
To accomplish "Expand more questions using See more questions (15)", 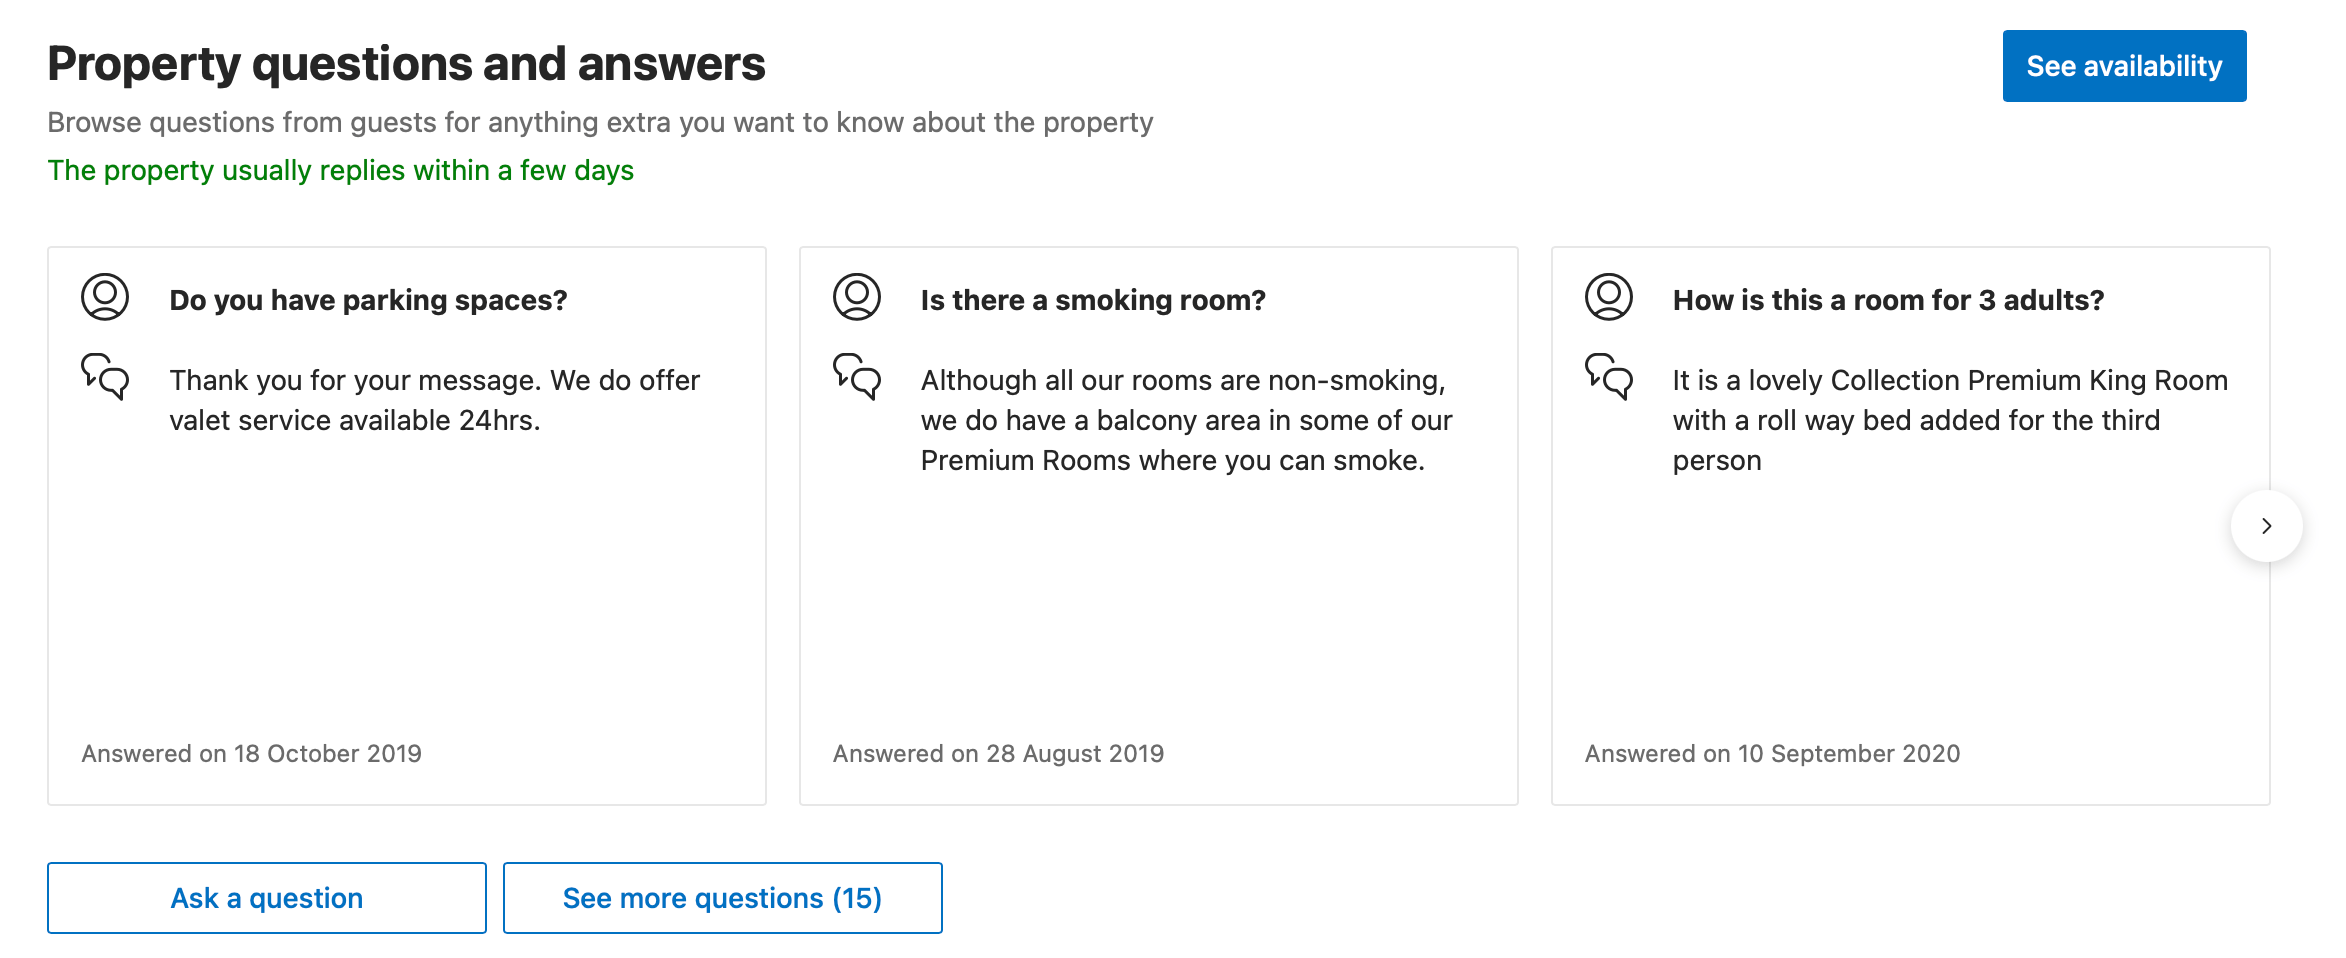I will point(722,897).
